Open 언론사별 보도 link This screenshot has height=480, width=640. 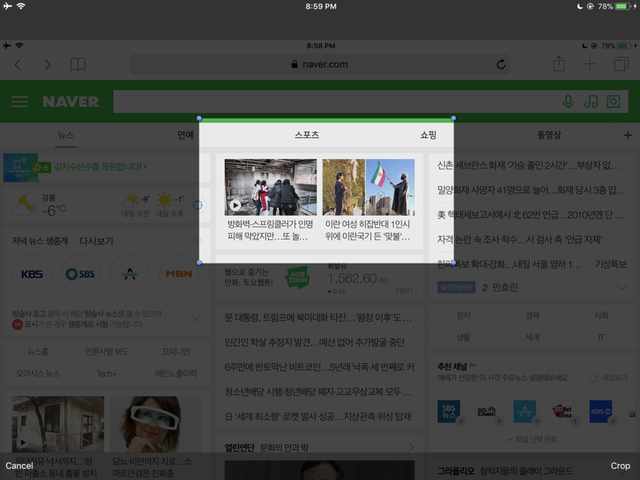coord(107,351)
